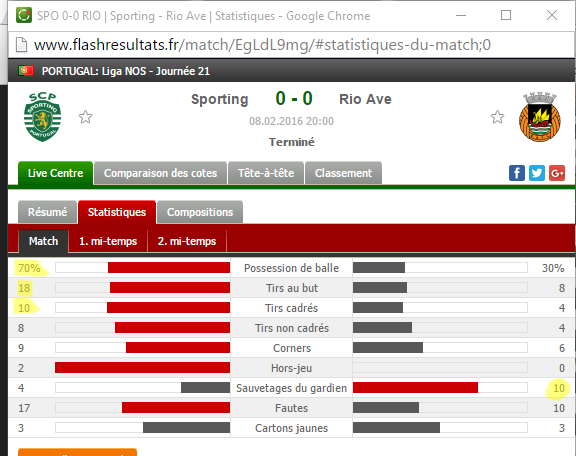This screenshot has width=576, height=456.
Task: Show 2. mi-temps statistics
Action: (187, 241)
